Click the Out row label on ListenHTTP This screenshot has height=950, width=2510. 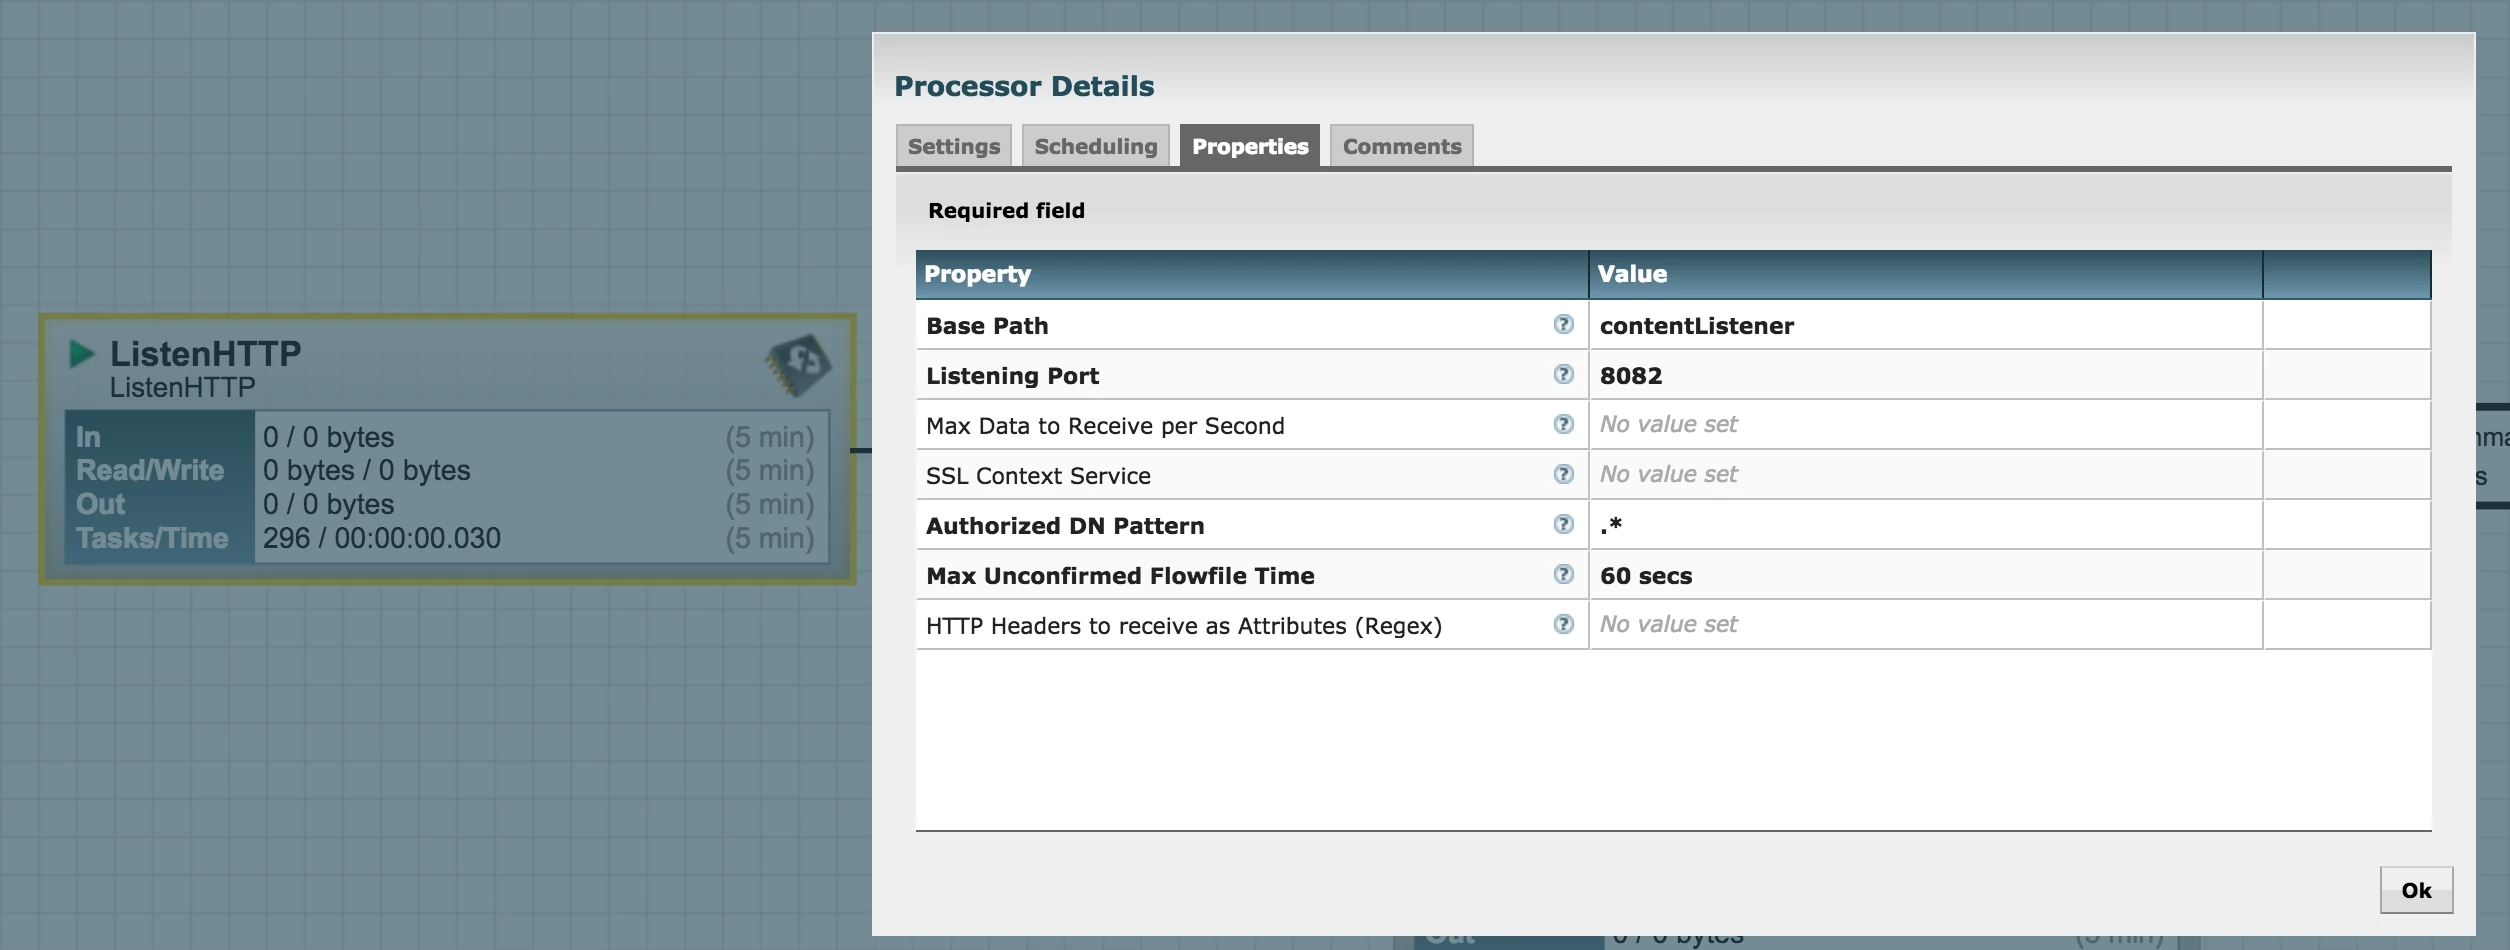click(x=100, y=504)
